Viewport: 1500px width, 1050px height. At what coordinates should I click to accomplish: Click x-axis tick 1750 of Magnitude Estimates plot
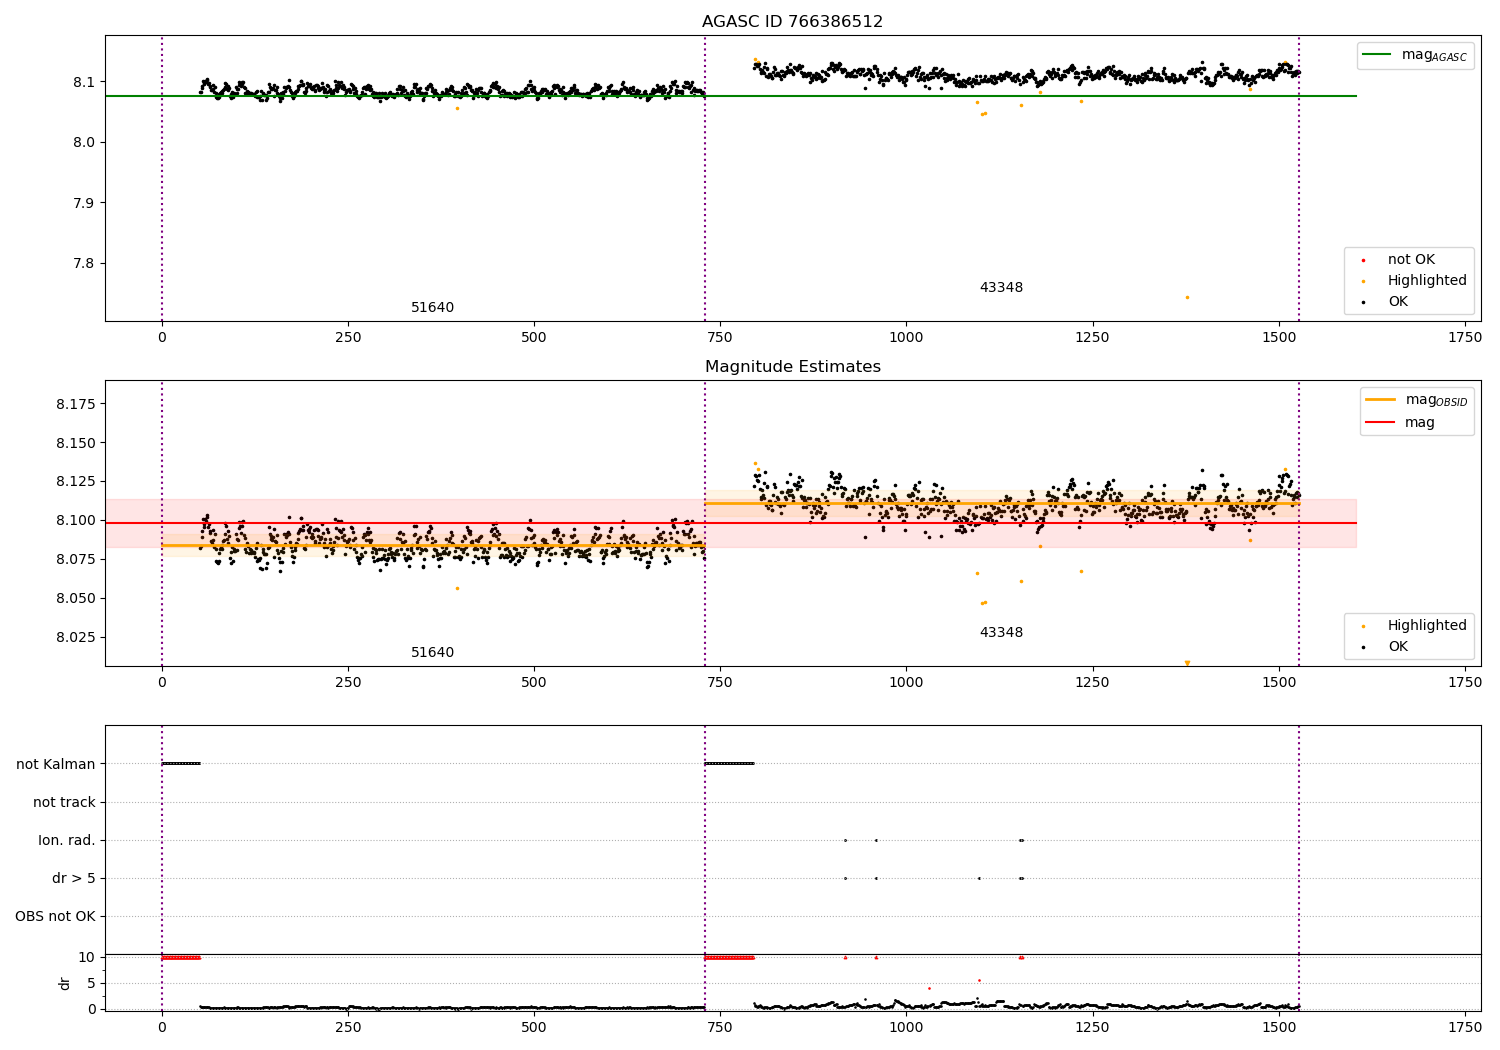pyautogui.click(x=1465, y=682)
